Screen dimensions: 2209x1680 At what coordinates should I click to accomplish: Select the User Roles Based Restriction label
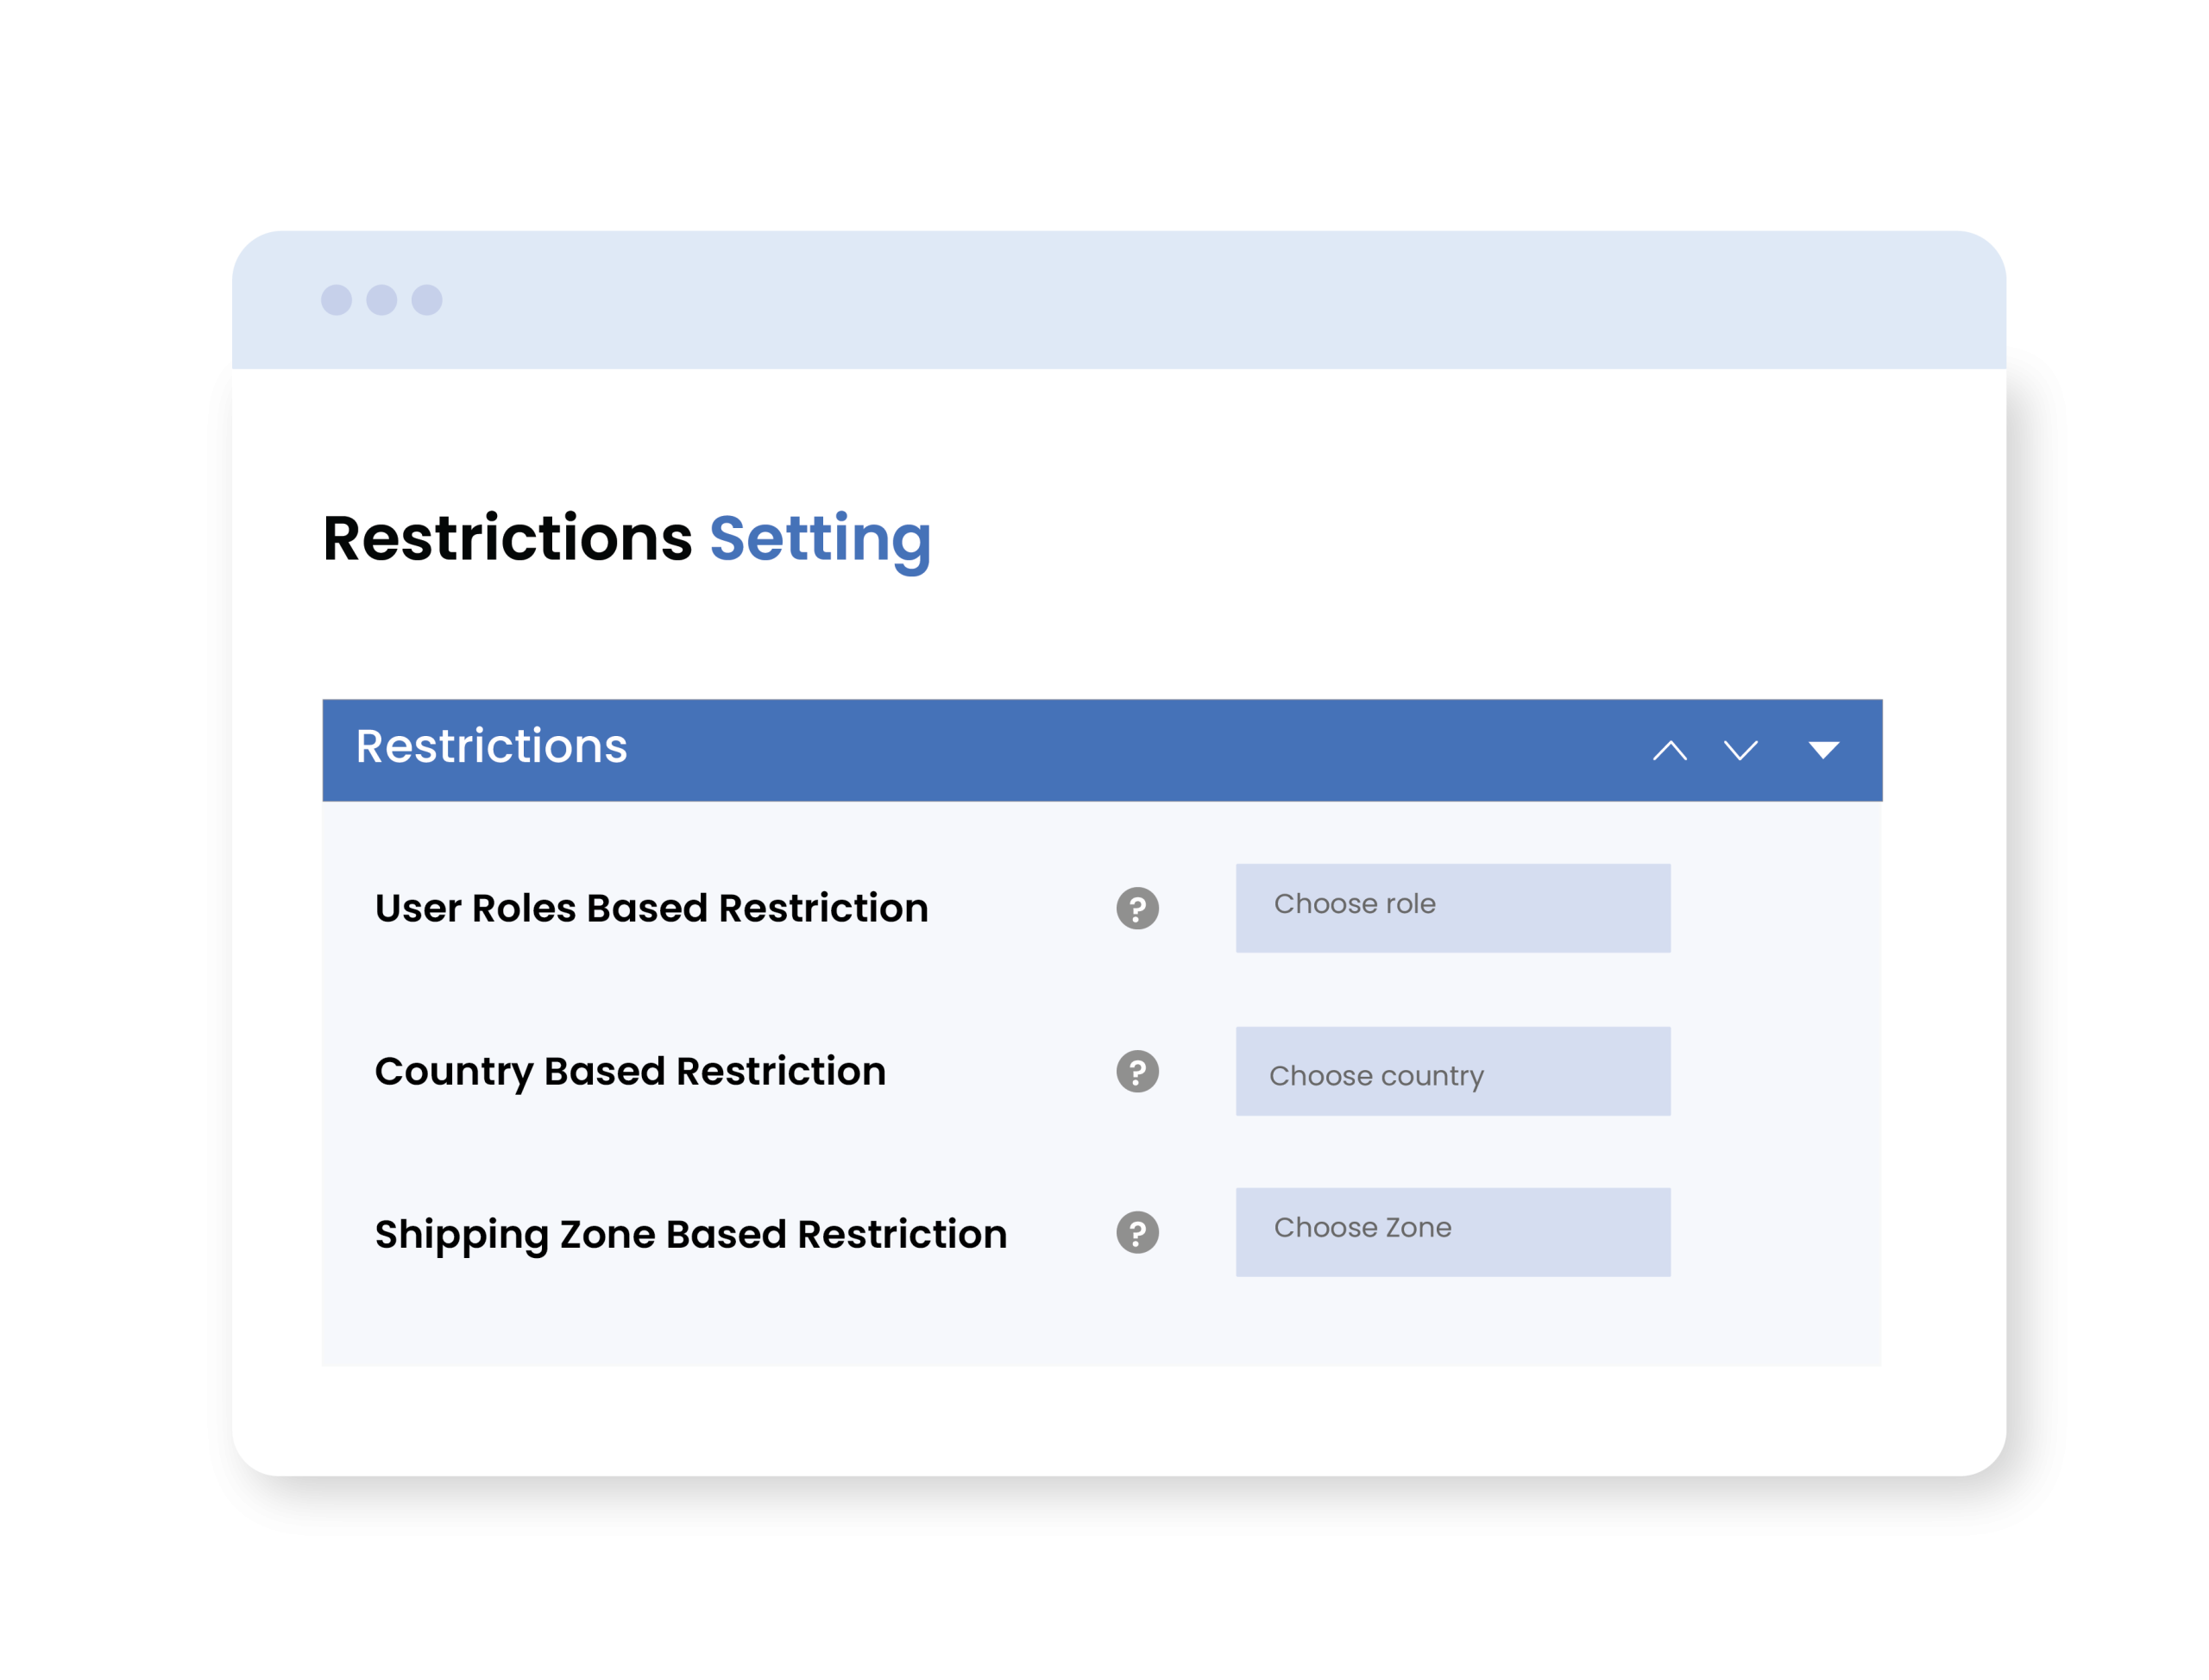(651, 908)
